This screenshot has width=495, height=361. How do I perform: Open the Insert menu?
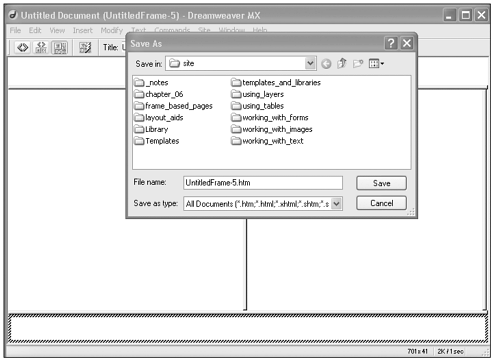(83, 30)
